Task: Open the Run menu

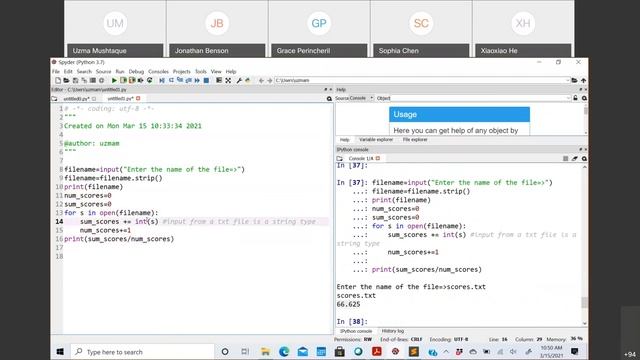Action: coord(120,71)
